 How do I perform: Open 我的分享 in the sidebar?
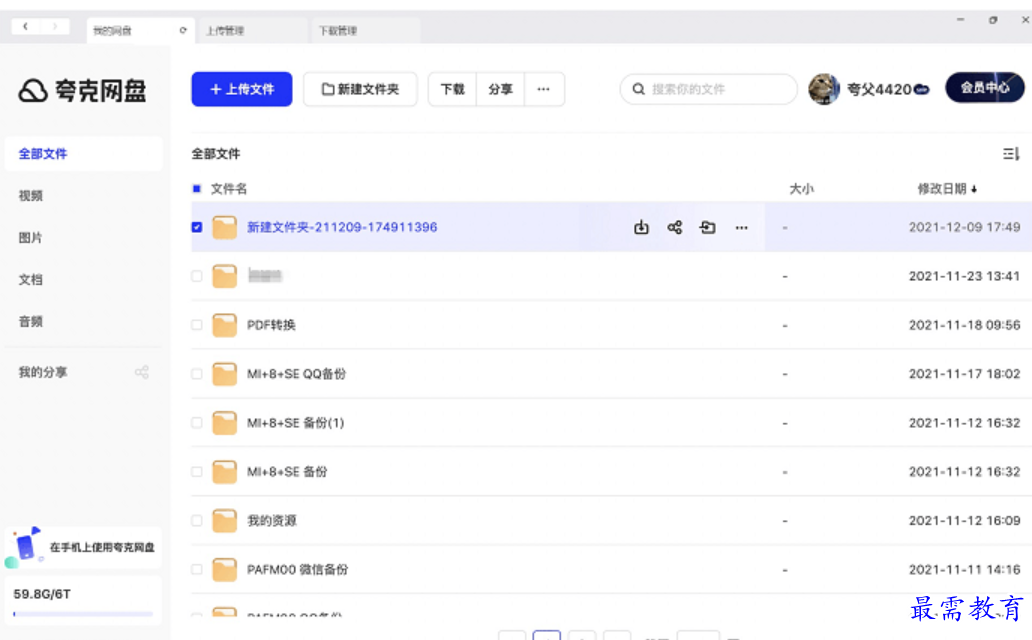click(x=43, y=372)
